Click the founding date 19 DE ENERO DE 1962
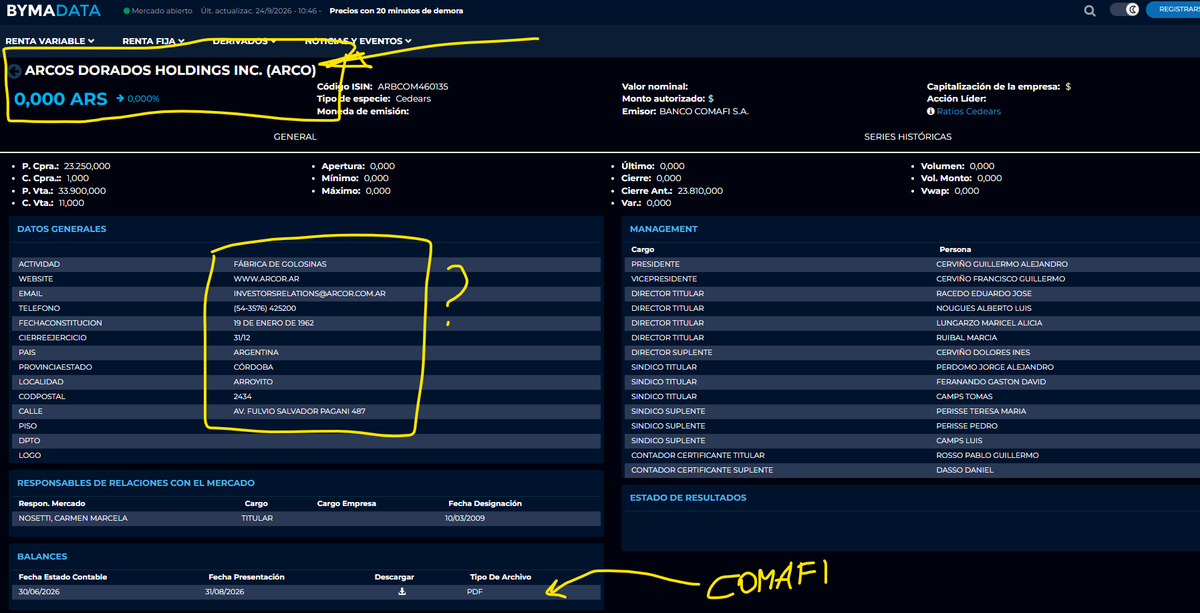 point(274,323)
